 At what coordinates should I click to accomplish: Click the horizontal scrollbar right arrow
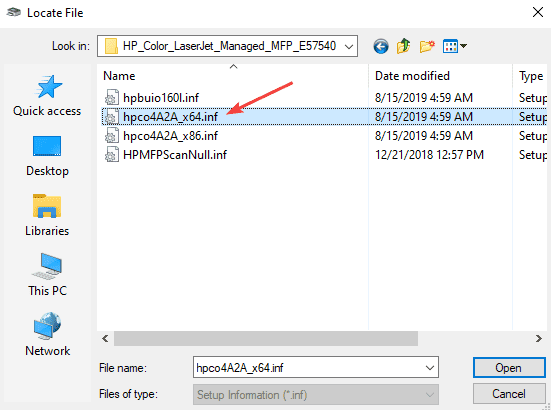pyautogui.click(x=538, y=338)
